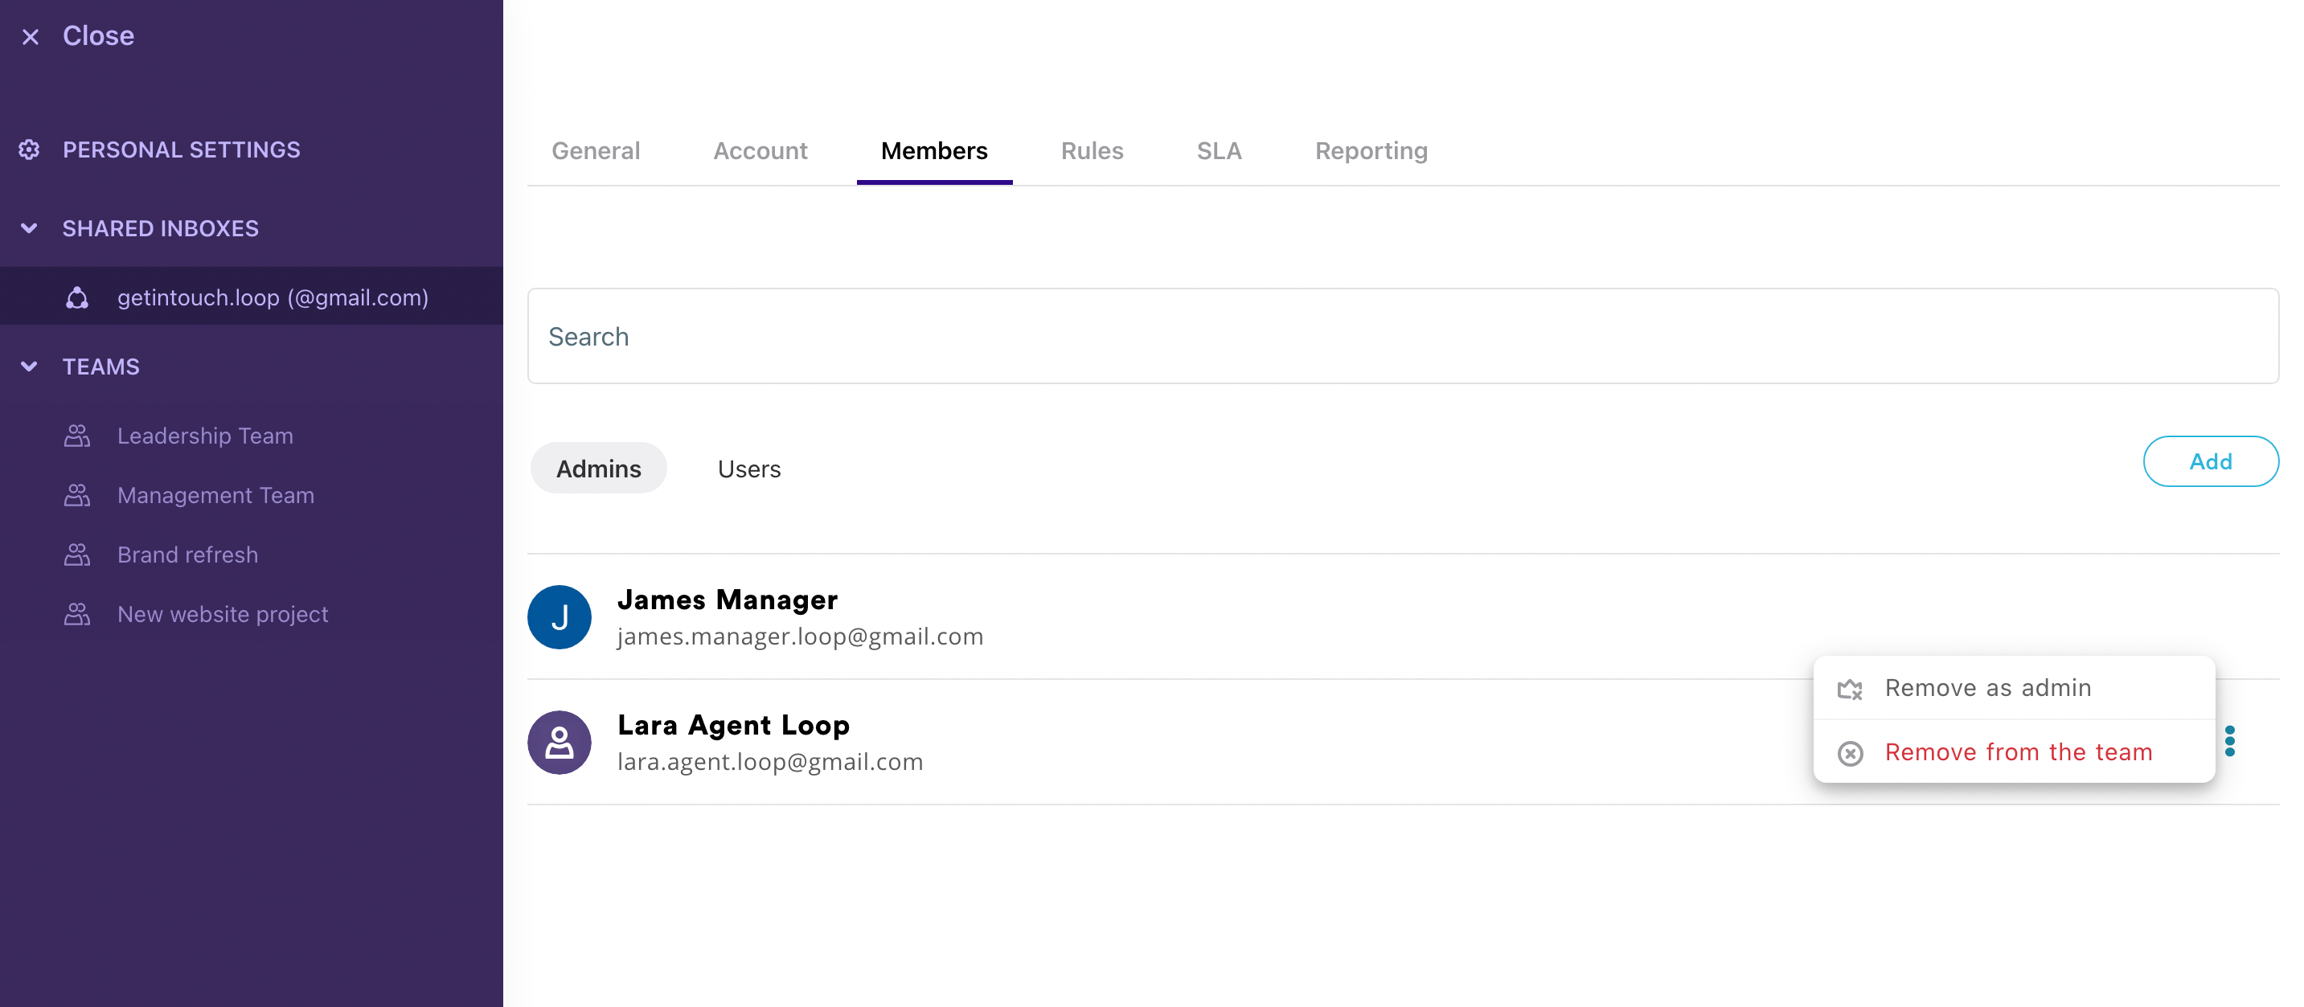The width and height of the screenshot is (2304, 1007).
Task: Click the Add button
Action: coord(2210,461)
